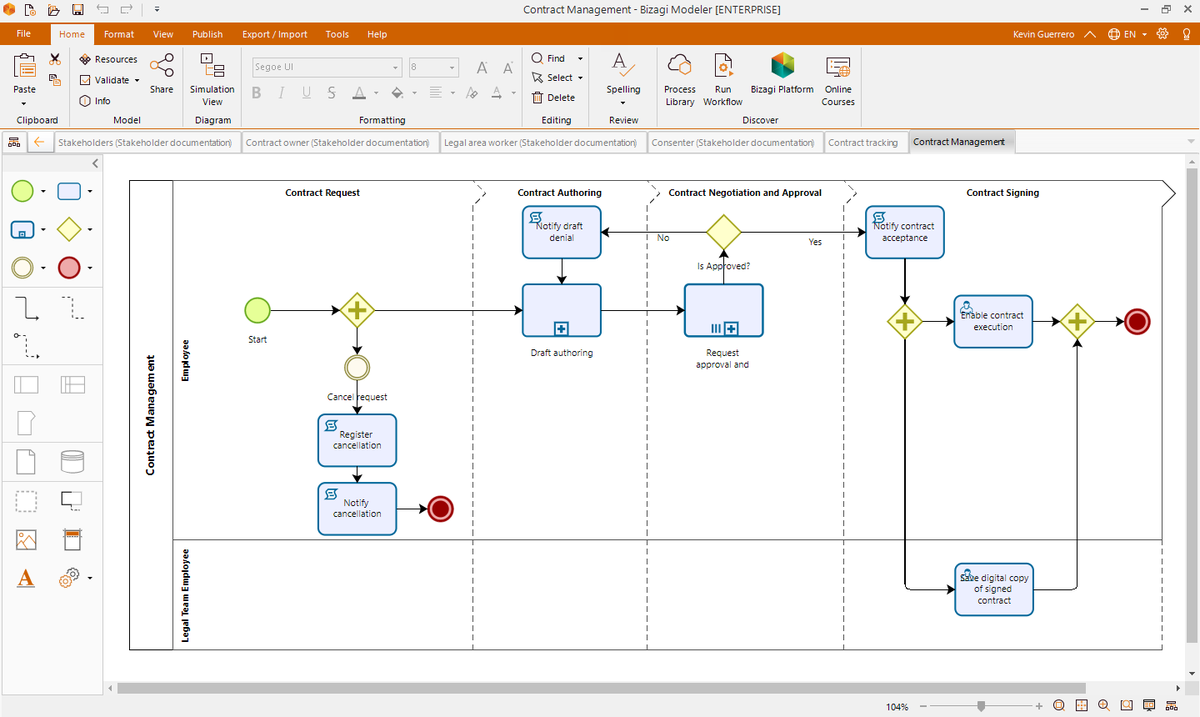This screenshot has height=717, width=1200.
Task: Select the Lane shape in palette
Action: [72, 384]
